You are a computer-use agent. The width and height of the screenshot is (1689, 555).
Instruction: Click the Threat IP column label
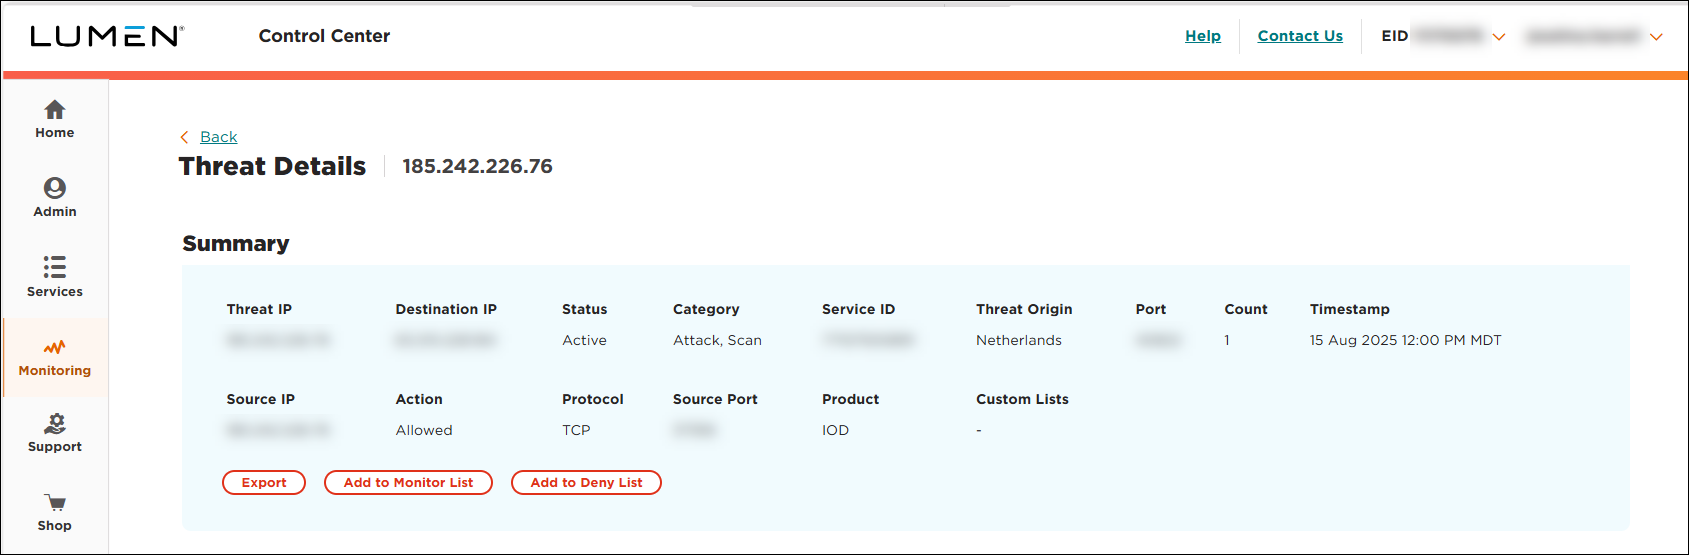point(259,309)
